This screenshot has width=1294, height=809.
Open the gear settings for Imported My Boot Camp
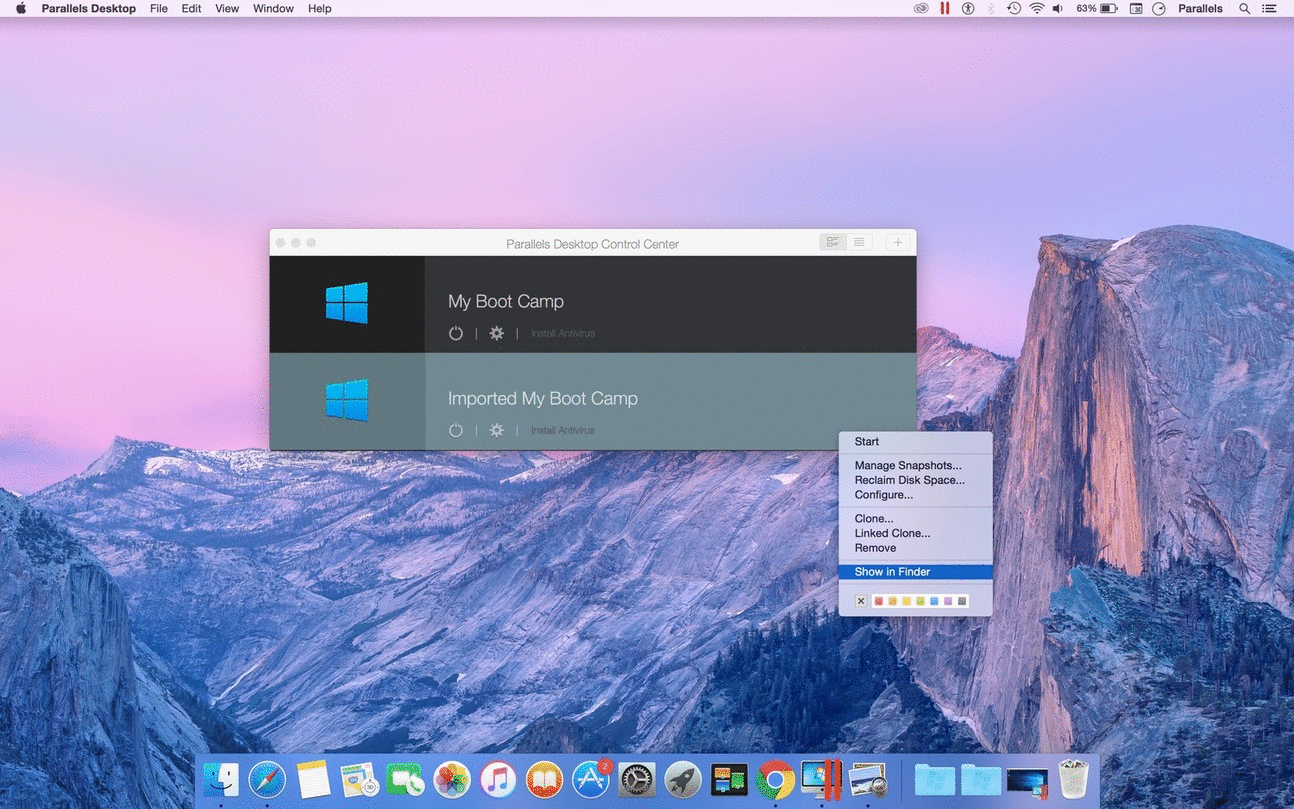[x=496, y=430]
